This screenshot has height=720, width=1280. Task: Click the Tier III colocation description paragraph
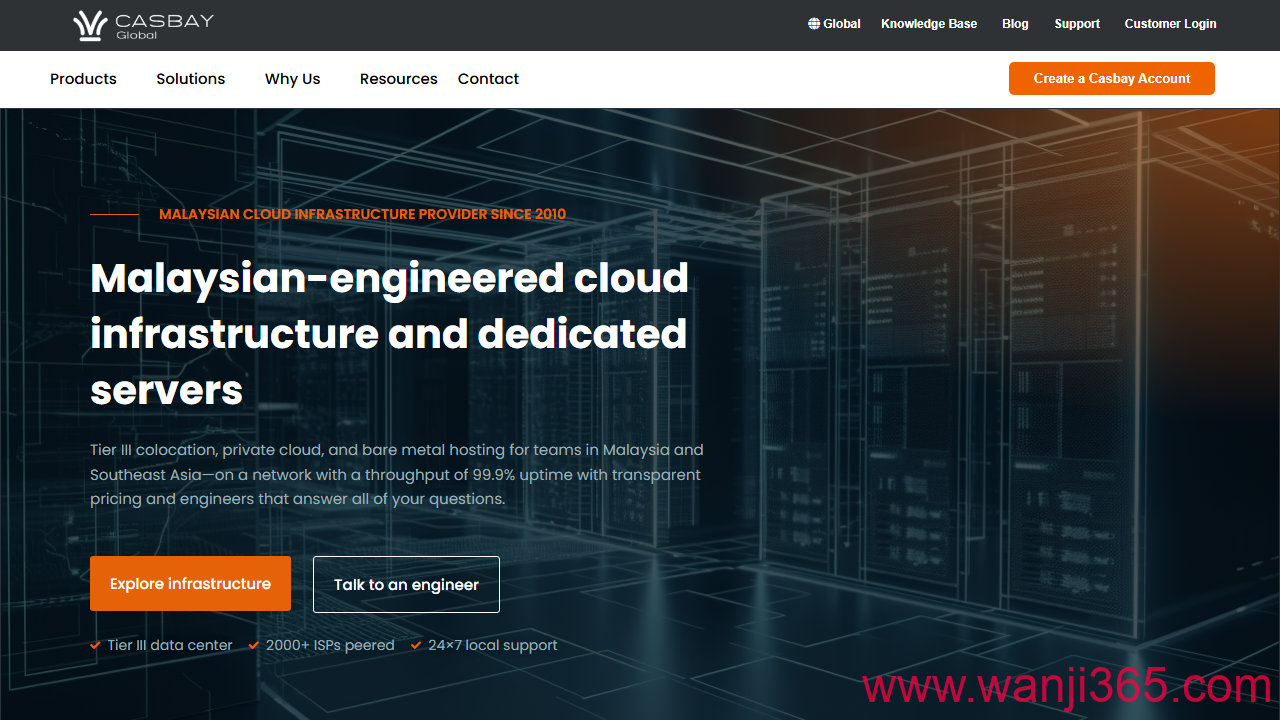pos(397,474)
